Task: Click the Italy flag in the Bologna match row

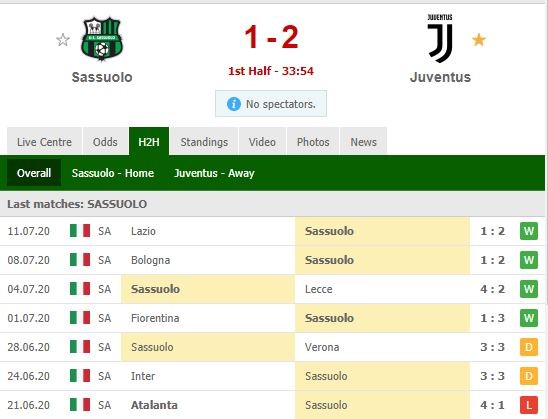Action: pos(80,260)
